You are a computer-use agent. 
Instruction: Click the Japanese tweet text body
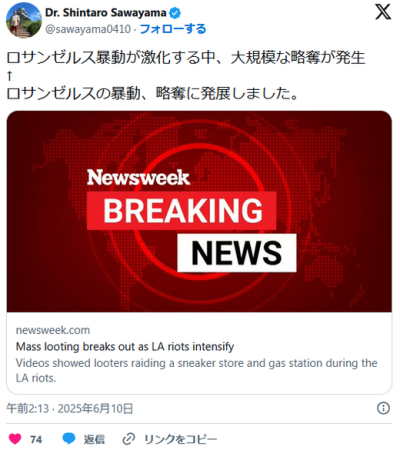coord(186,75)
